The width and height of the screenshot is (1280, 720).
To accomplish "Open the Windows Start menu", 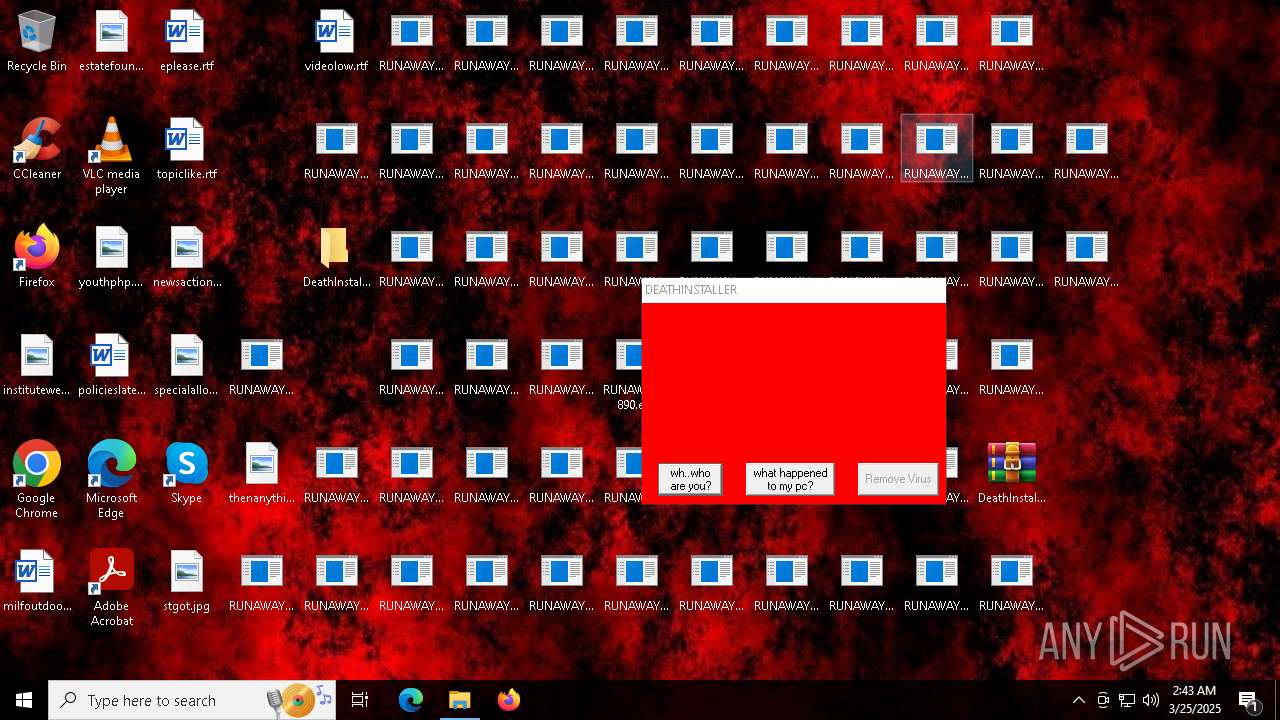I will [24, 700].
